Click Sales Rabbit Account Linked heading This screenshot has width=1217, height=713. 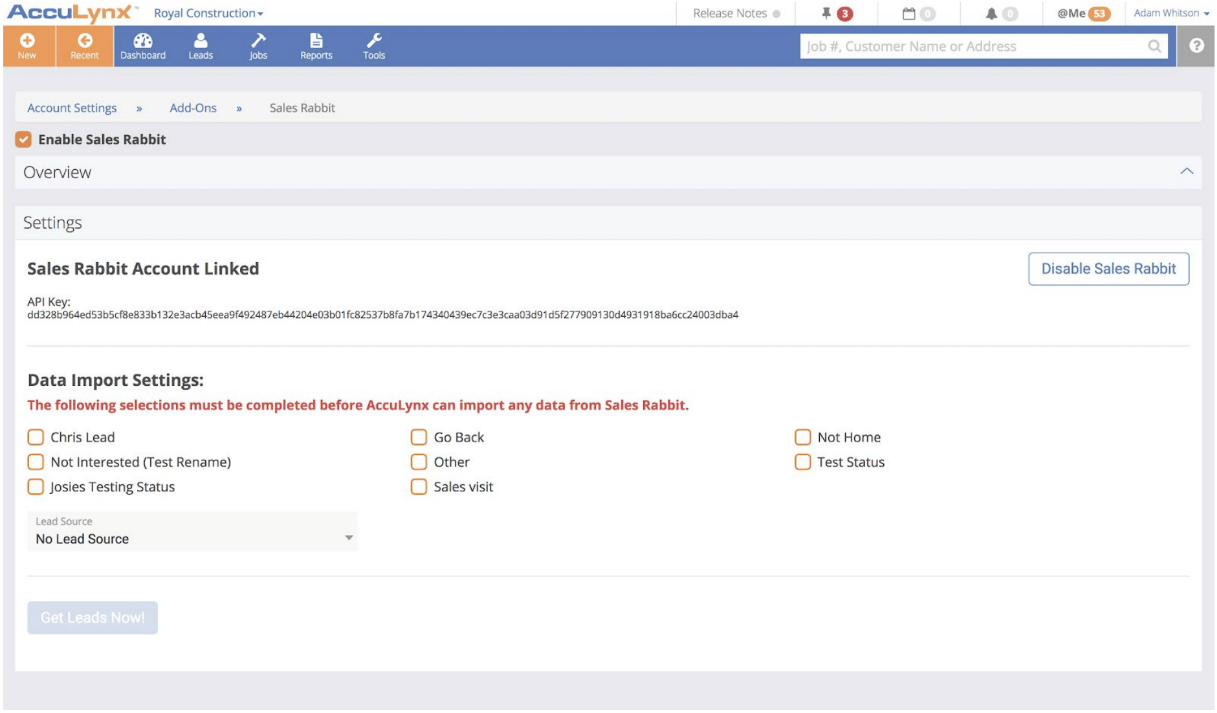[x=143, y=269]
